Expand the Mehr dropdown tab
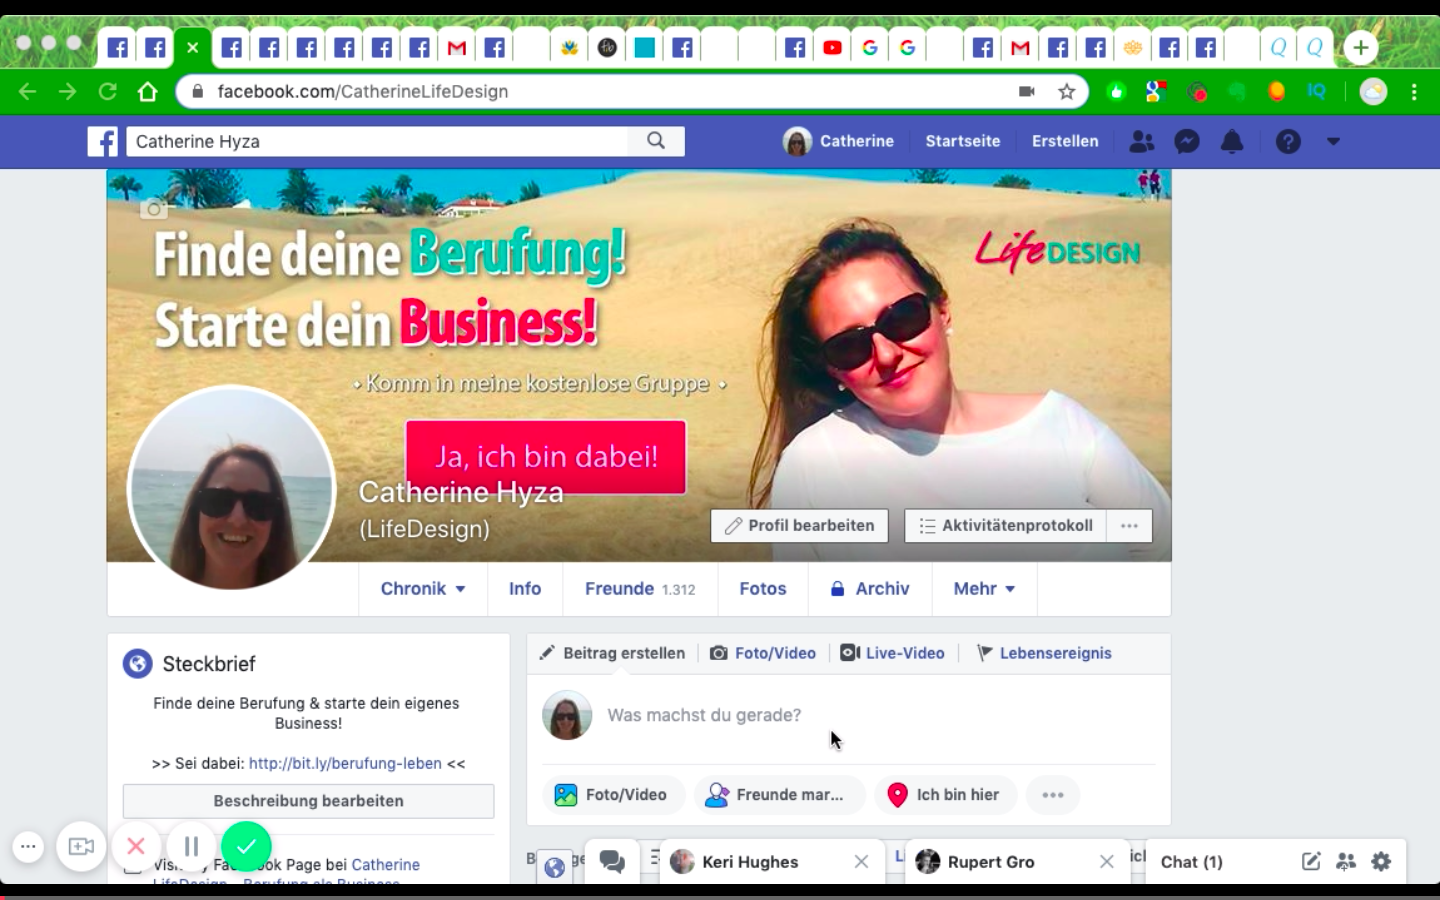This screenshot has width=1440, height=900. (x=984, y=589)
